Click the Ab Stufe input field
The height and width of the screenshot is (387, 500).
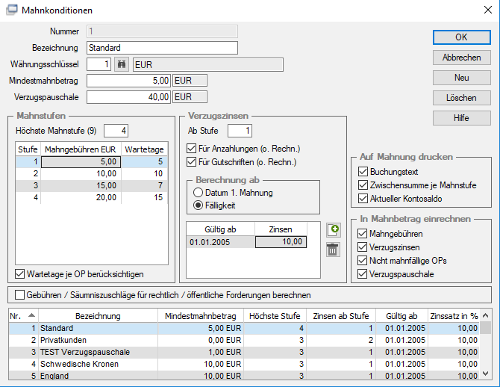240,131
